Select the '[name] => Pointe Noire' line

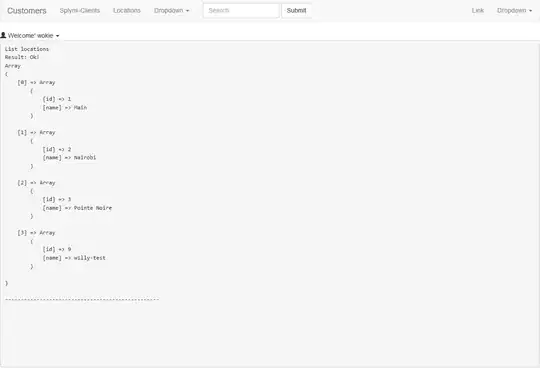tap(77, 208)
